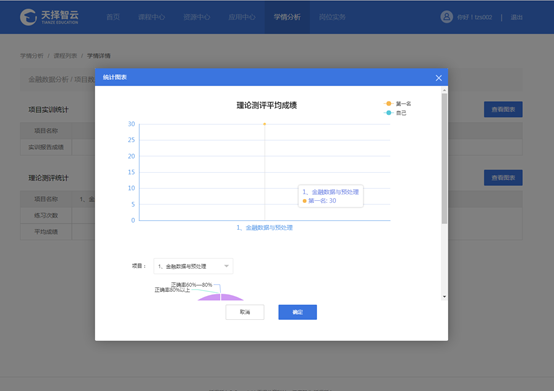This screenshot has width=554, height=391.
Task: Click the scrollbar down arrow in dialog
Action: (x=444, y=297)
